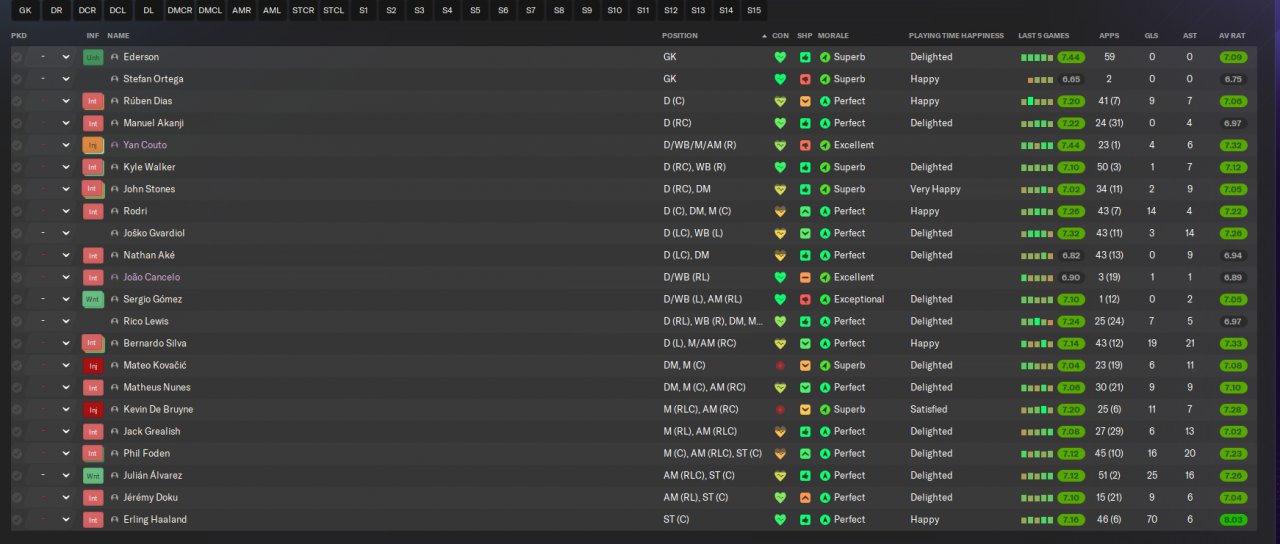Open Kevin De Bruyne's player name link
The image size is (1280, 544).
coord(158,409)
